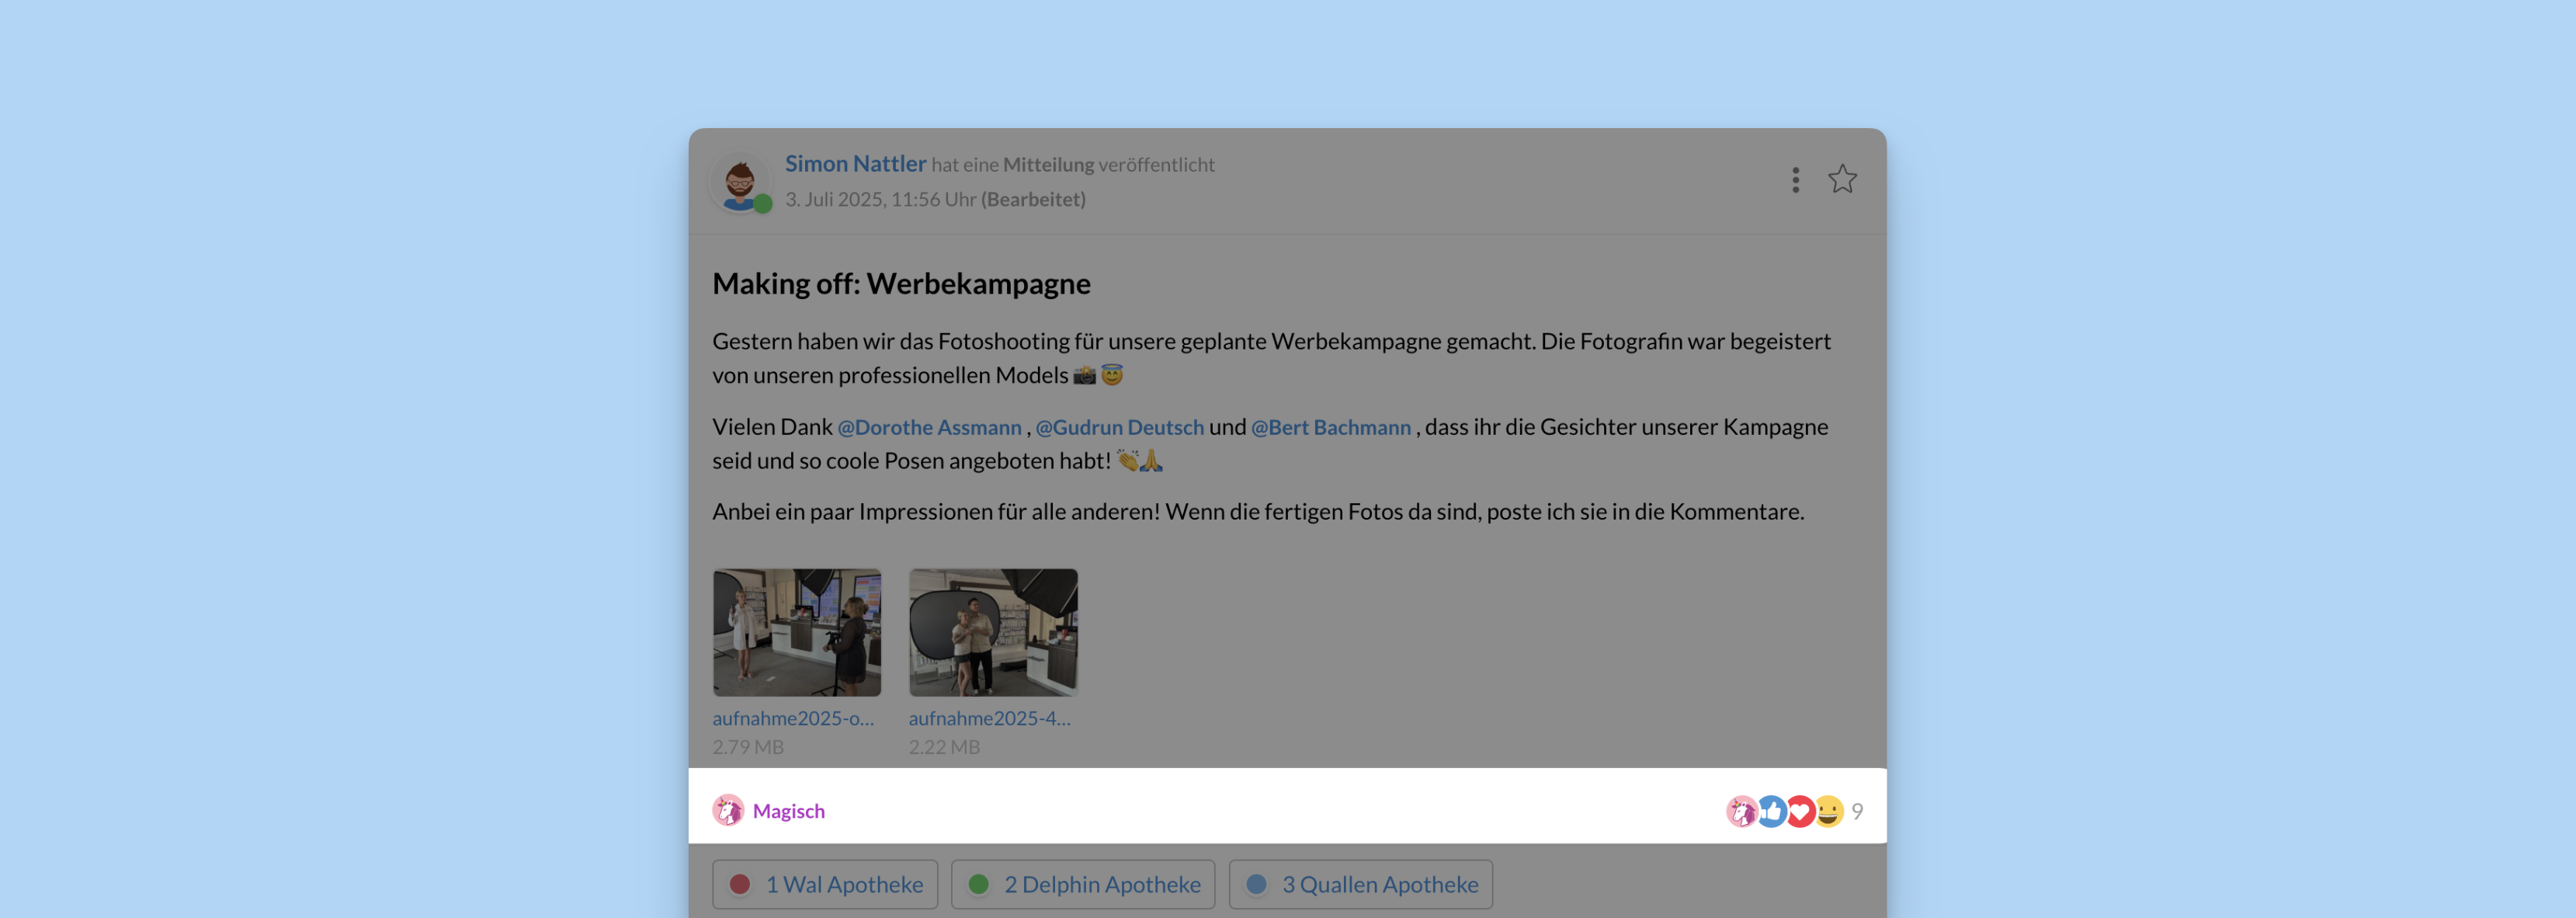
Task: Open first photo thumbnail aufnahme2025-o
Action: [x=796, y=632]
